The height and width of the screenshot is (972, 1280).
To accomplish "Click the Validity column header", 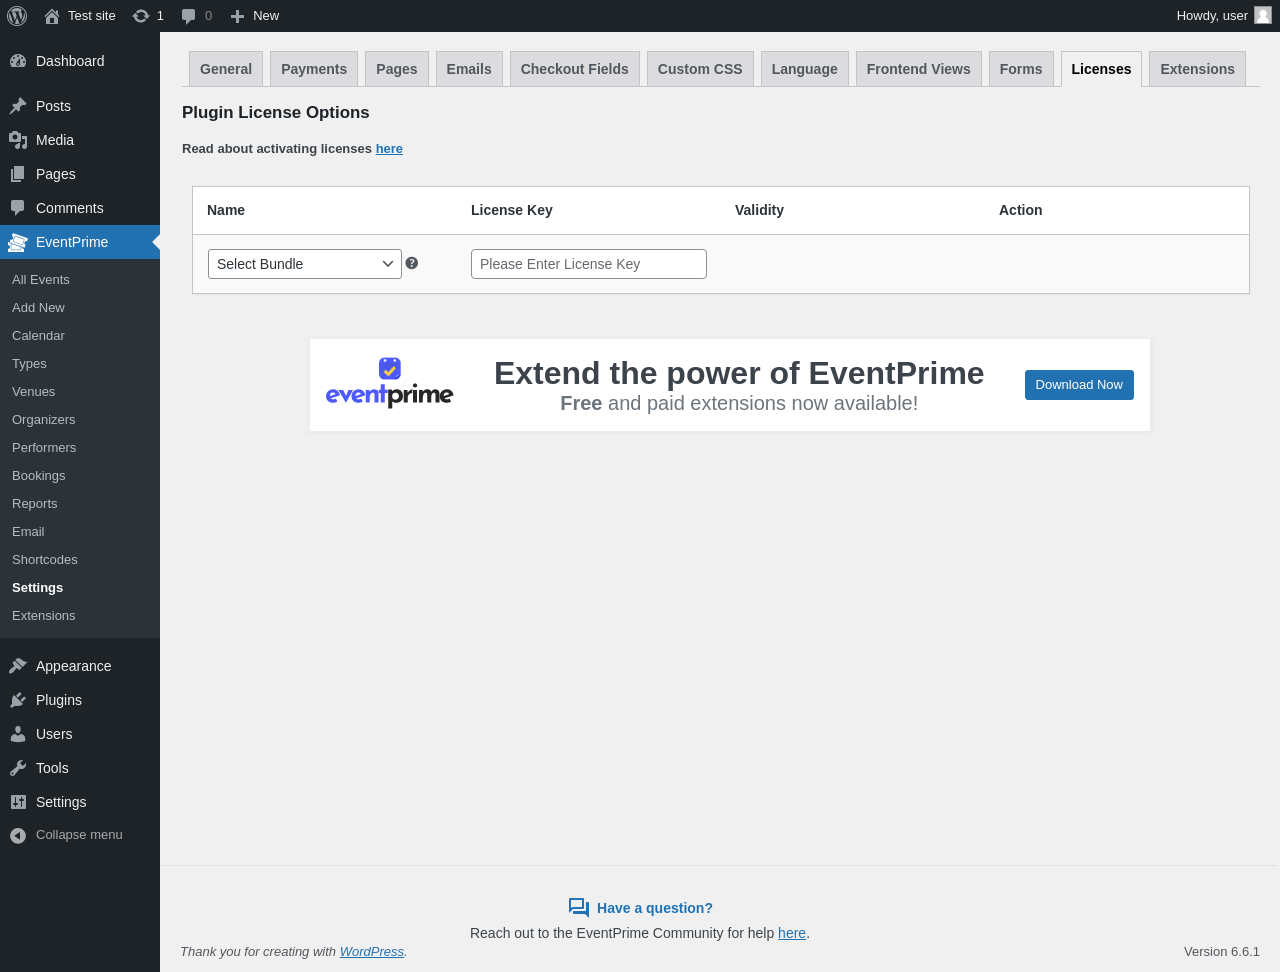I will pos(759,210).
